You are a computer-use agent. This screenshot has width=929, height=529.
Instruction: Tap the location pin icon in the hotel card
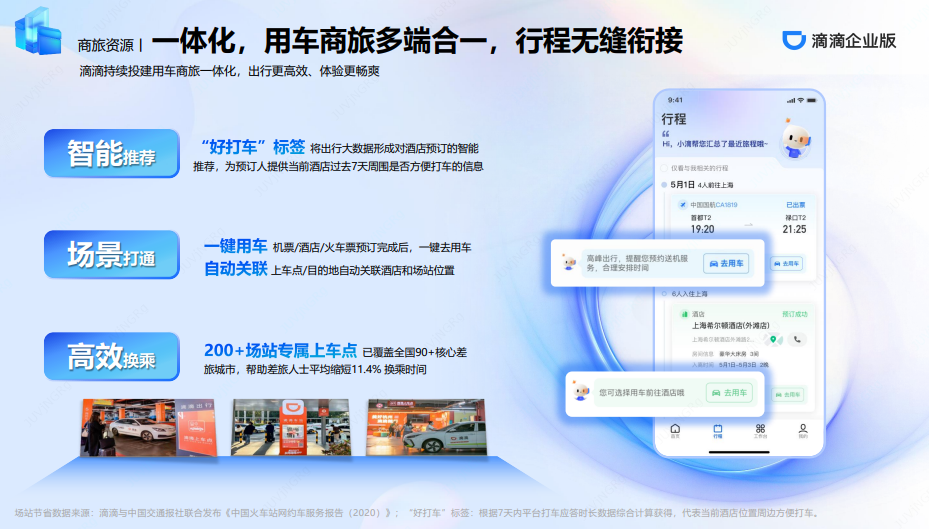772,339
